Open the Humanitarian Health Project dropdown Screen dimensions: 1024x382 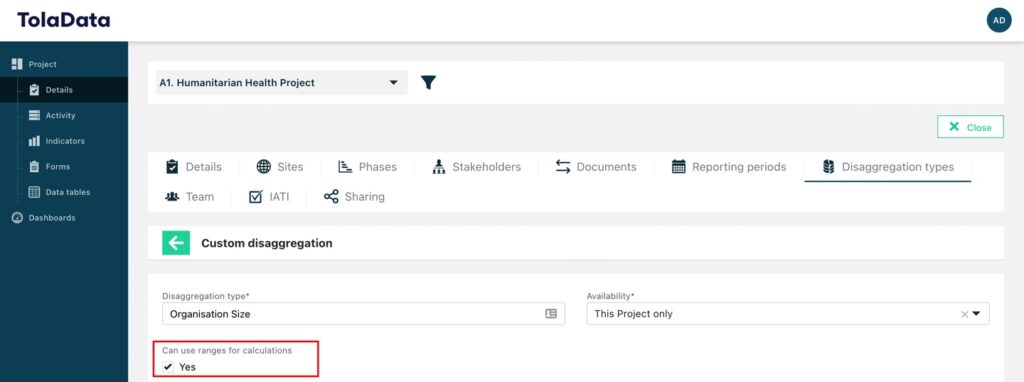coord(281,83)
